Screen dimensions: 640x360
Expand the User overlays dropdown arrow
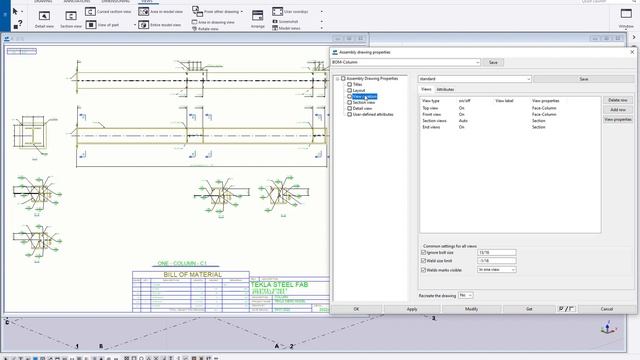322,11
